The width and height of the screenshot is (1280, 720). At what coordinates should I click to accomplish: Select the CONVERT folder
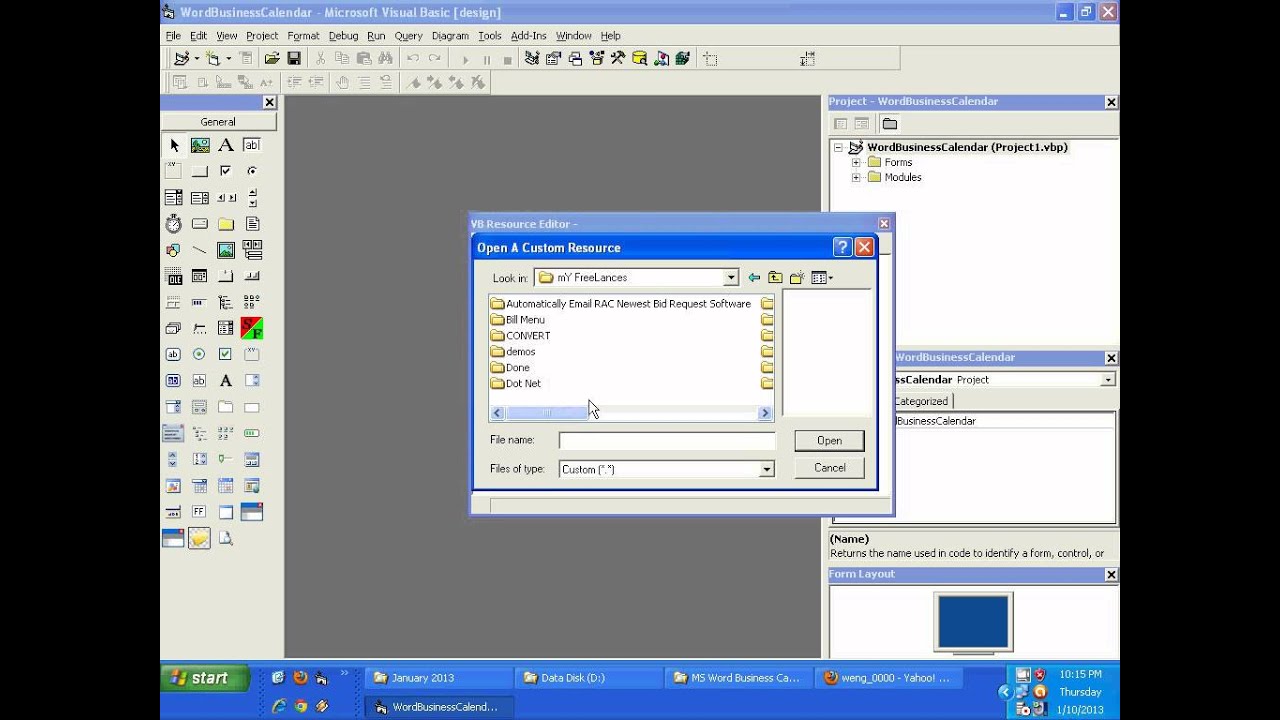click(x=520, y=336)
